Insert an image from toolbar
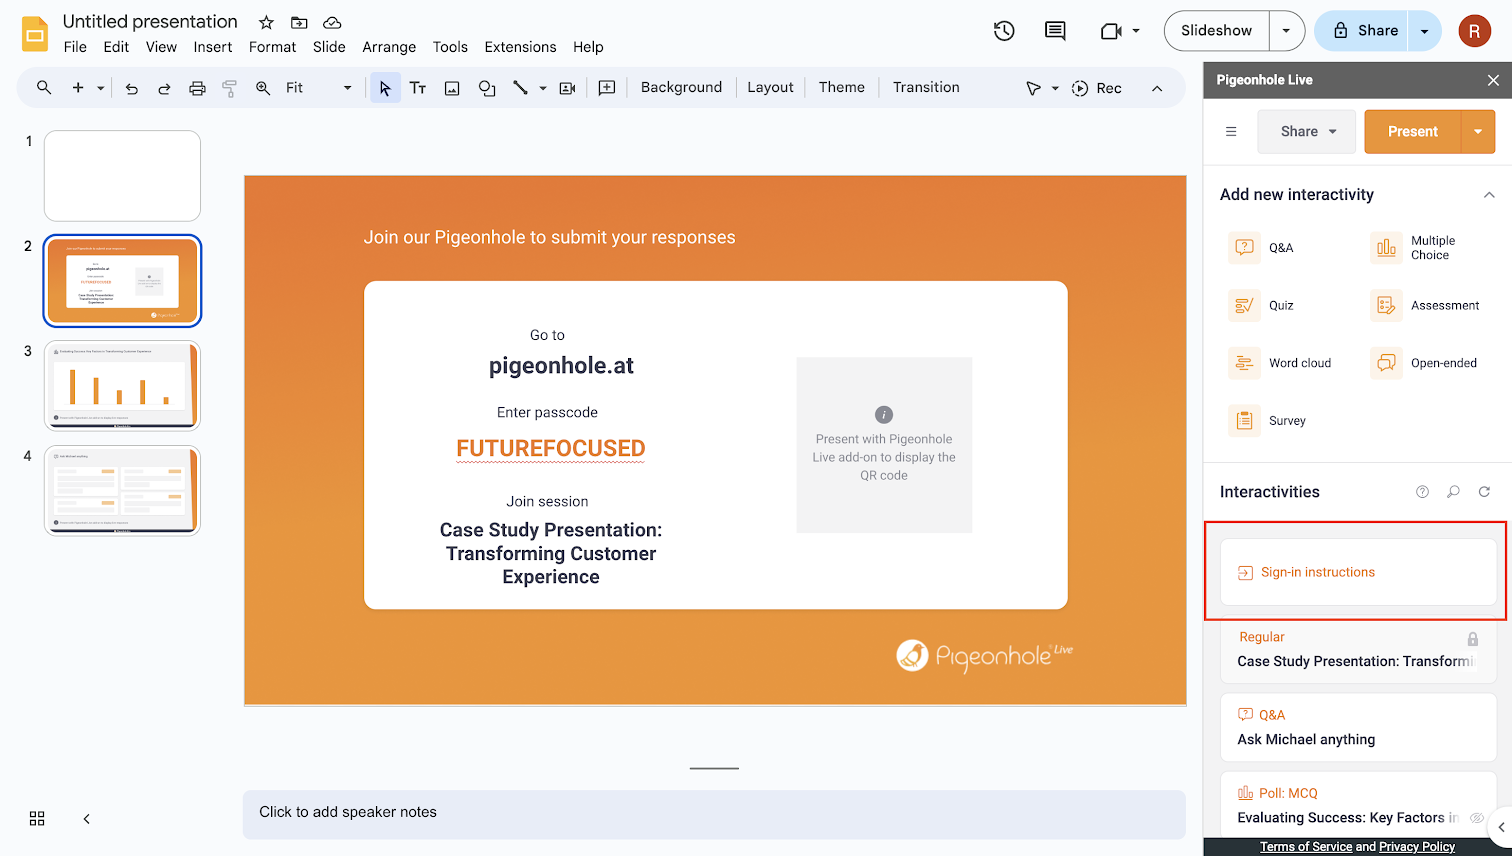 (452, 88)
